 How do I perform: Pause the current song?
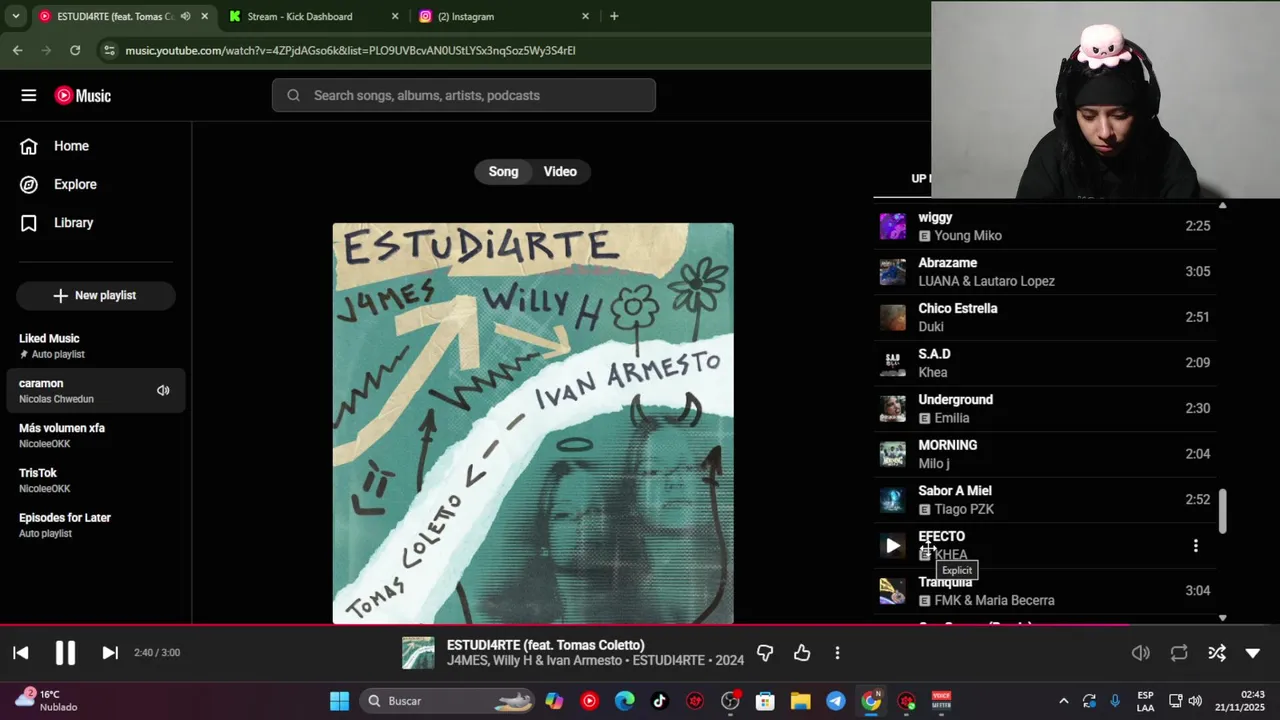click(x=65, y=653)
